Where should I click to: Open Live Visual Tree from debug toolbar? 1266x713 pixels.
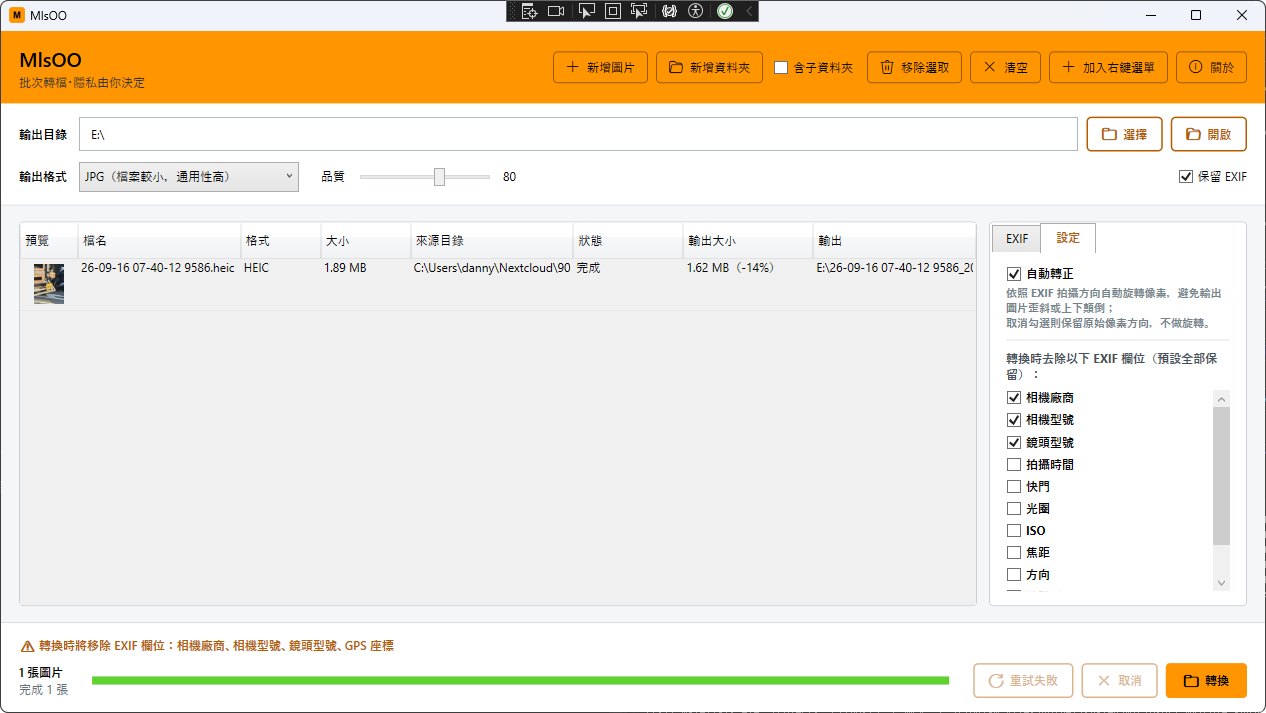pos(529,11)
